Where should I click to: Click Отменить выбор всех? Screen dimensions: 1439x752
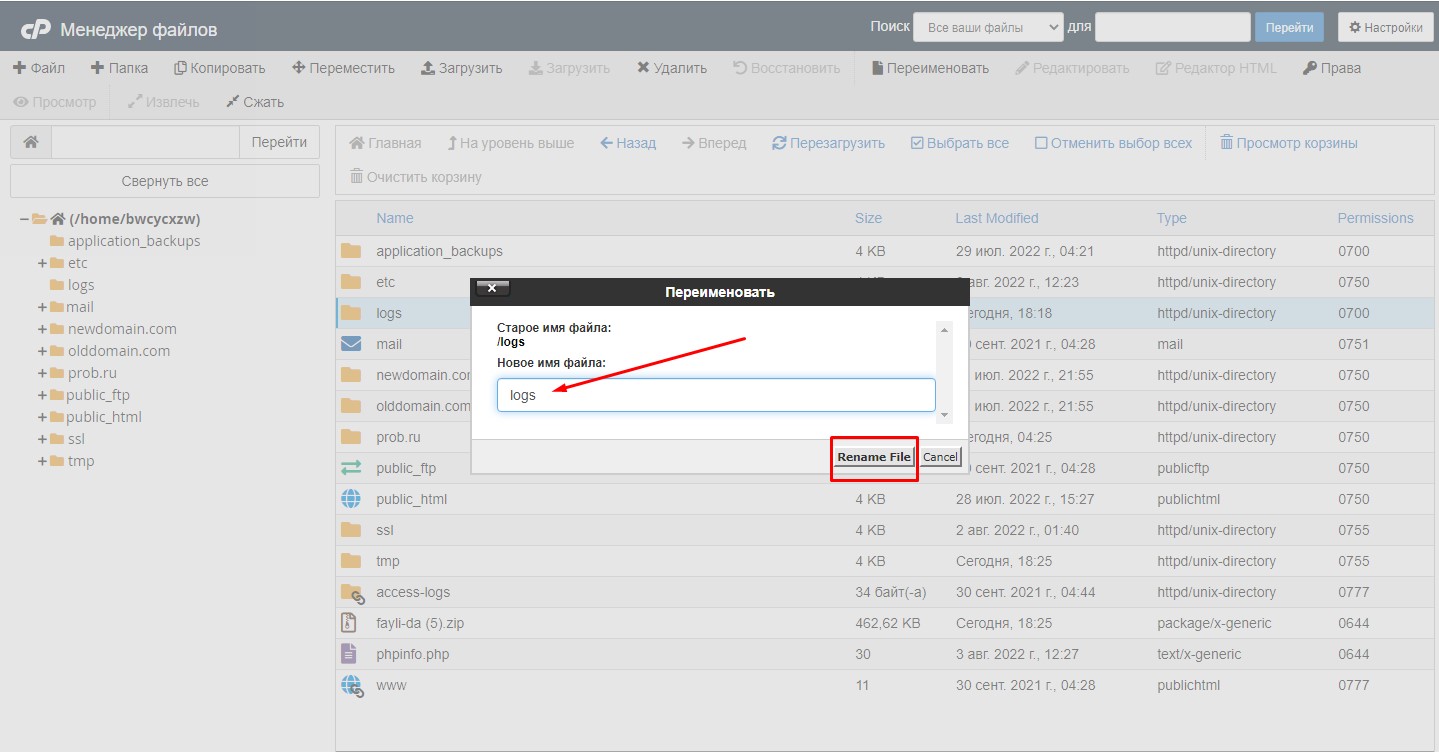(1113, 143)
